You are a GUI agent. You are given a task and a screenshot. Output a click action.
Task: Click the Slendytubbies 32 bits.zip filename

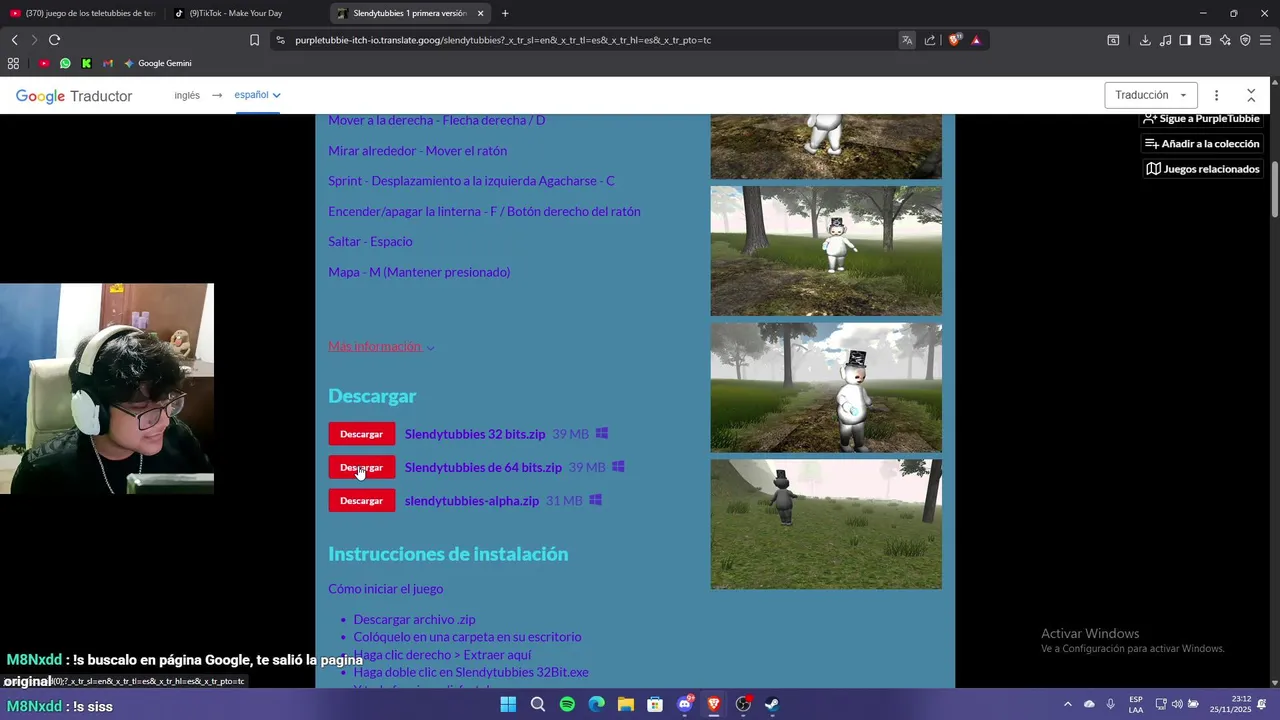(x=475, y=434)
